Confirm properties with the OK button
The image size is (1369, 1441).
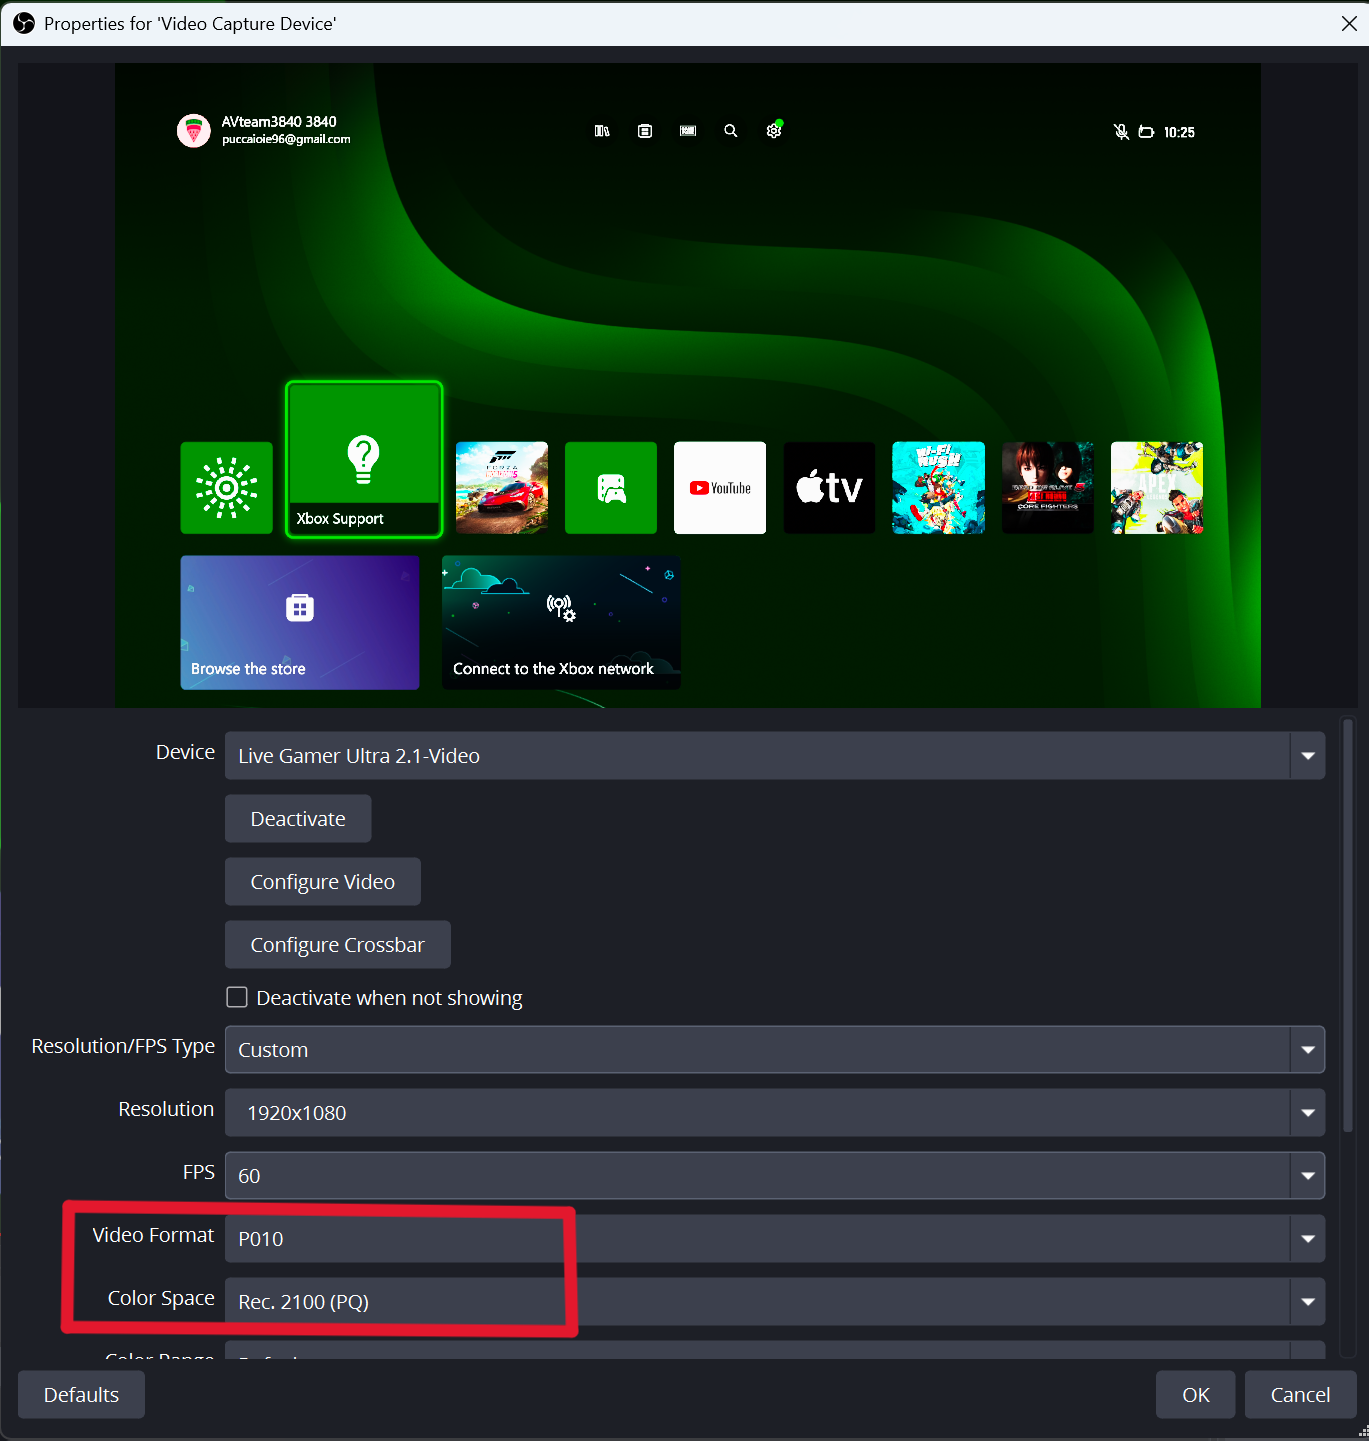[x=1196, y=1395]
